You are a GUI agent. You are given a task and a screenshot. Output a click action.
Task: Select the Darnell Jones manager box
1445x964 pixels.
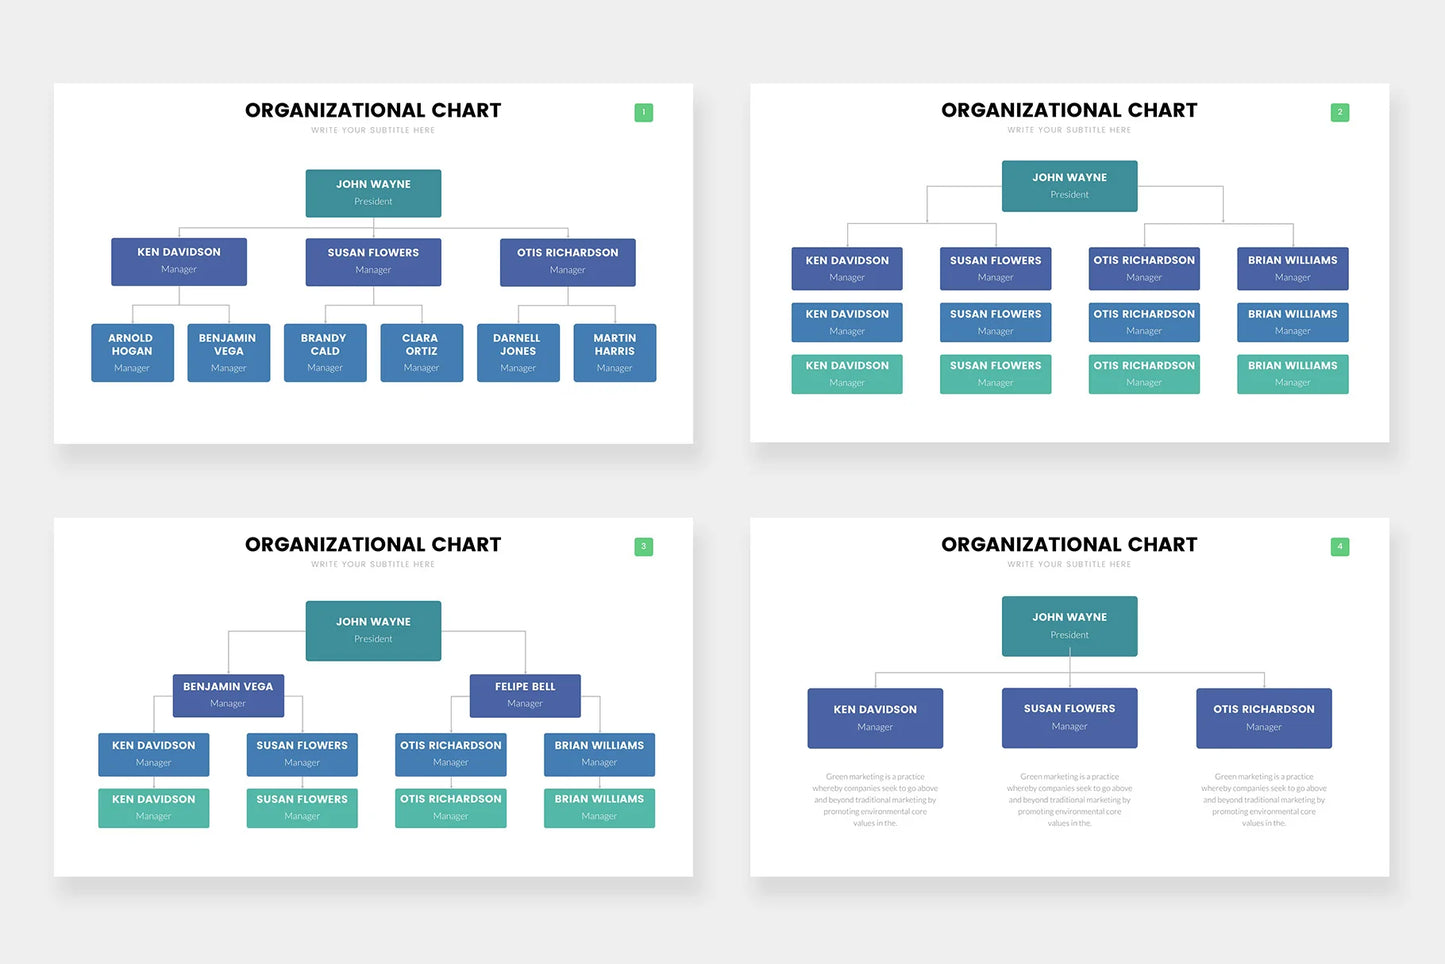coord(518,353)
